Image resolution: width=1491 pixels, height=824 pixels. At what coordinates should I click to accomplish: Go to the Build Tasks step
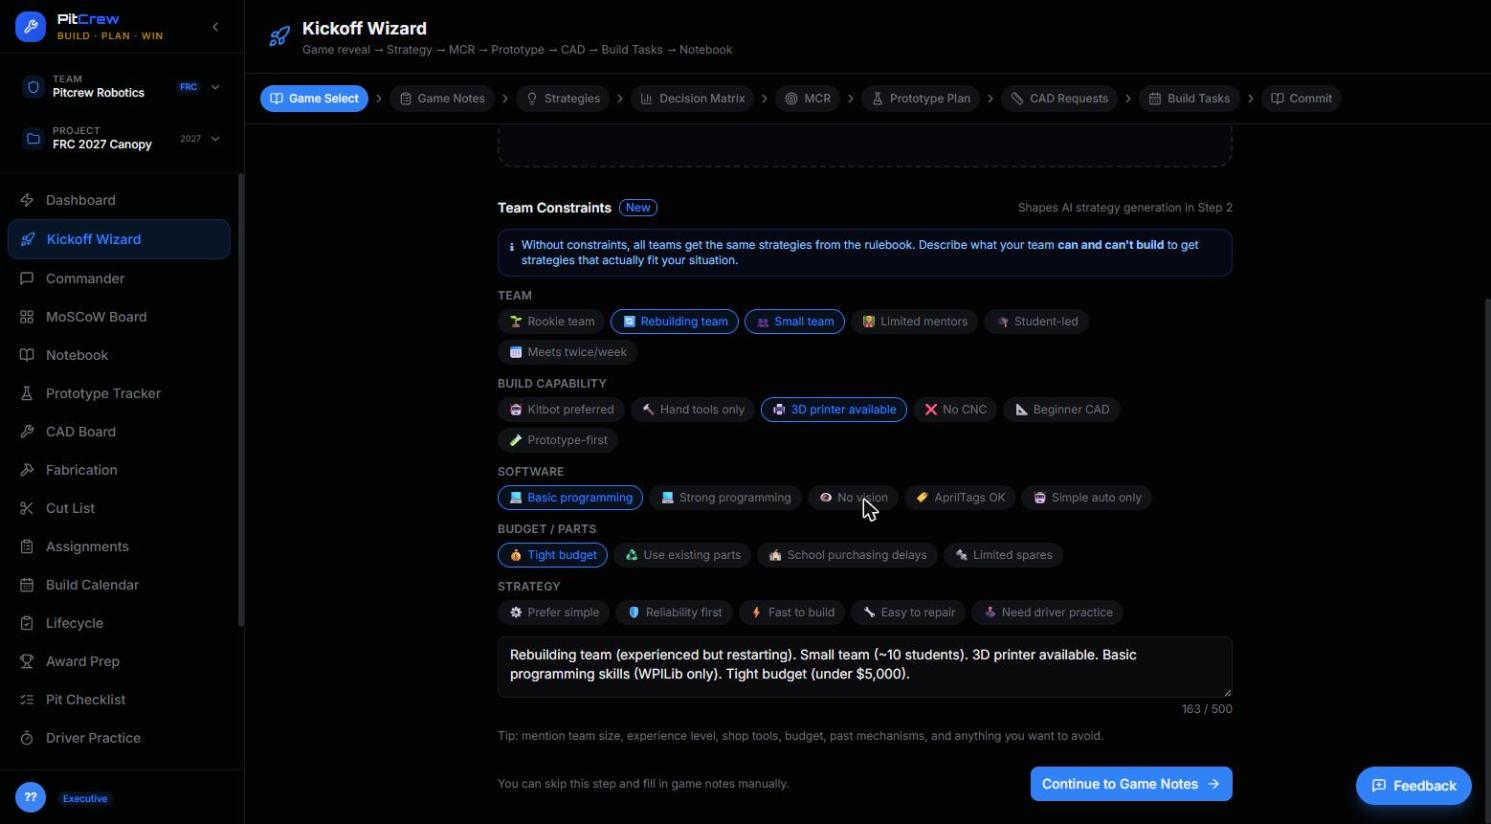(1189, 98)
